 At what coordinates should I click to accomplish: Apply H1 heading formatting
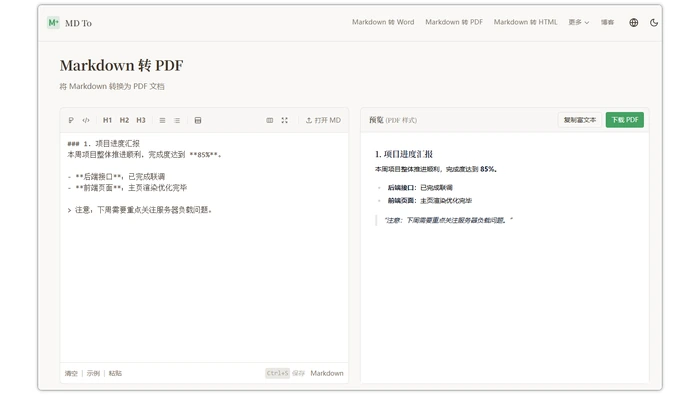(x=107, y=120)
